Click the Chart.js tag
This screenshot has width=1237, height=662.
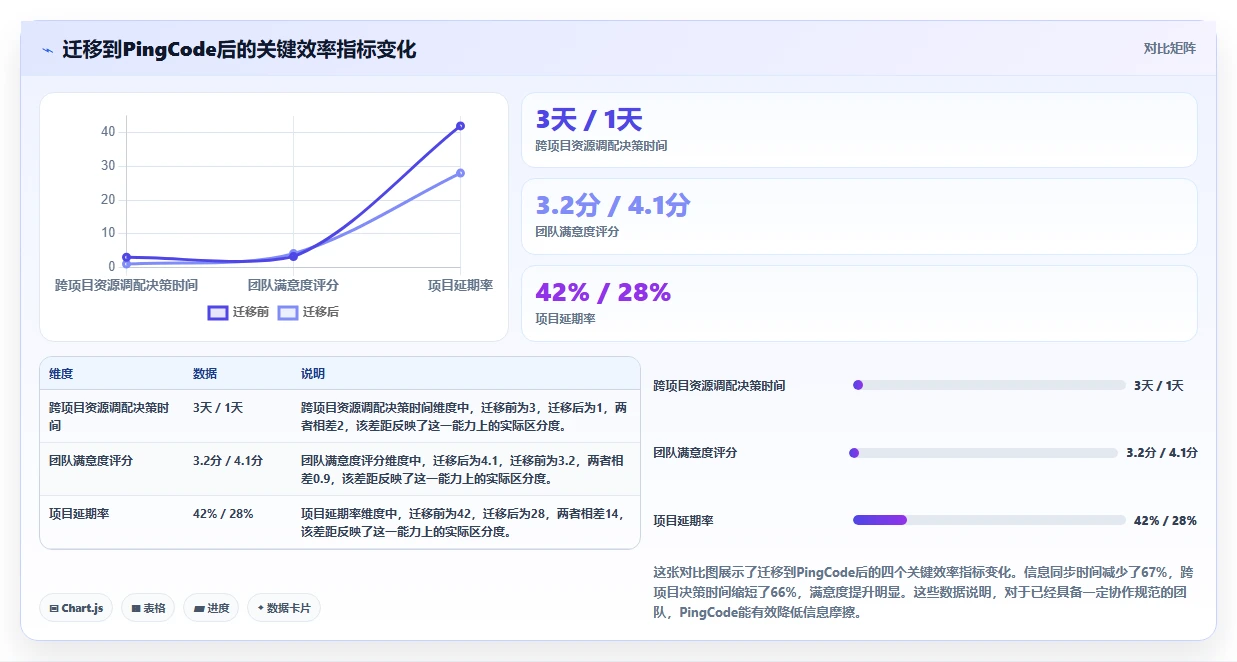pos(76,608)
